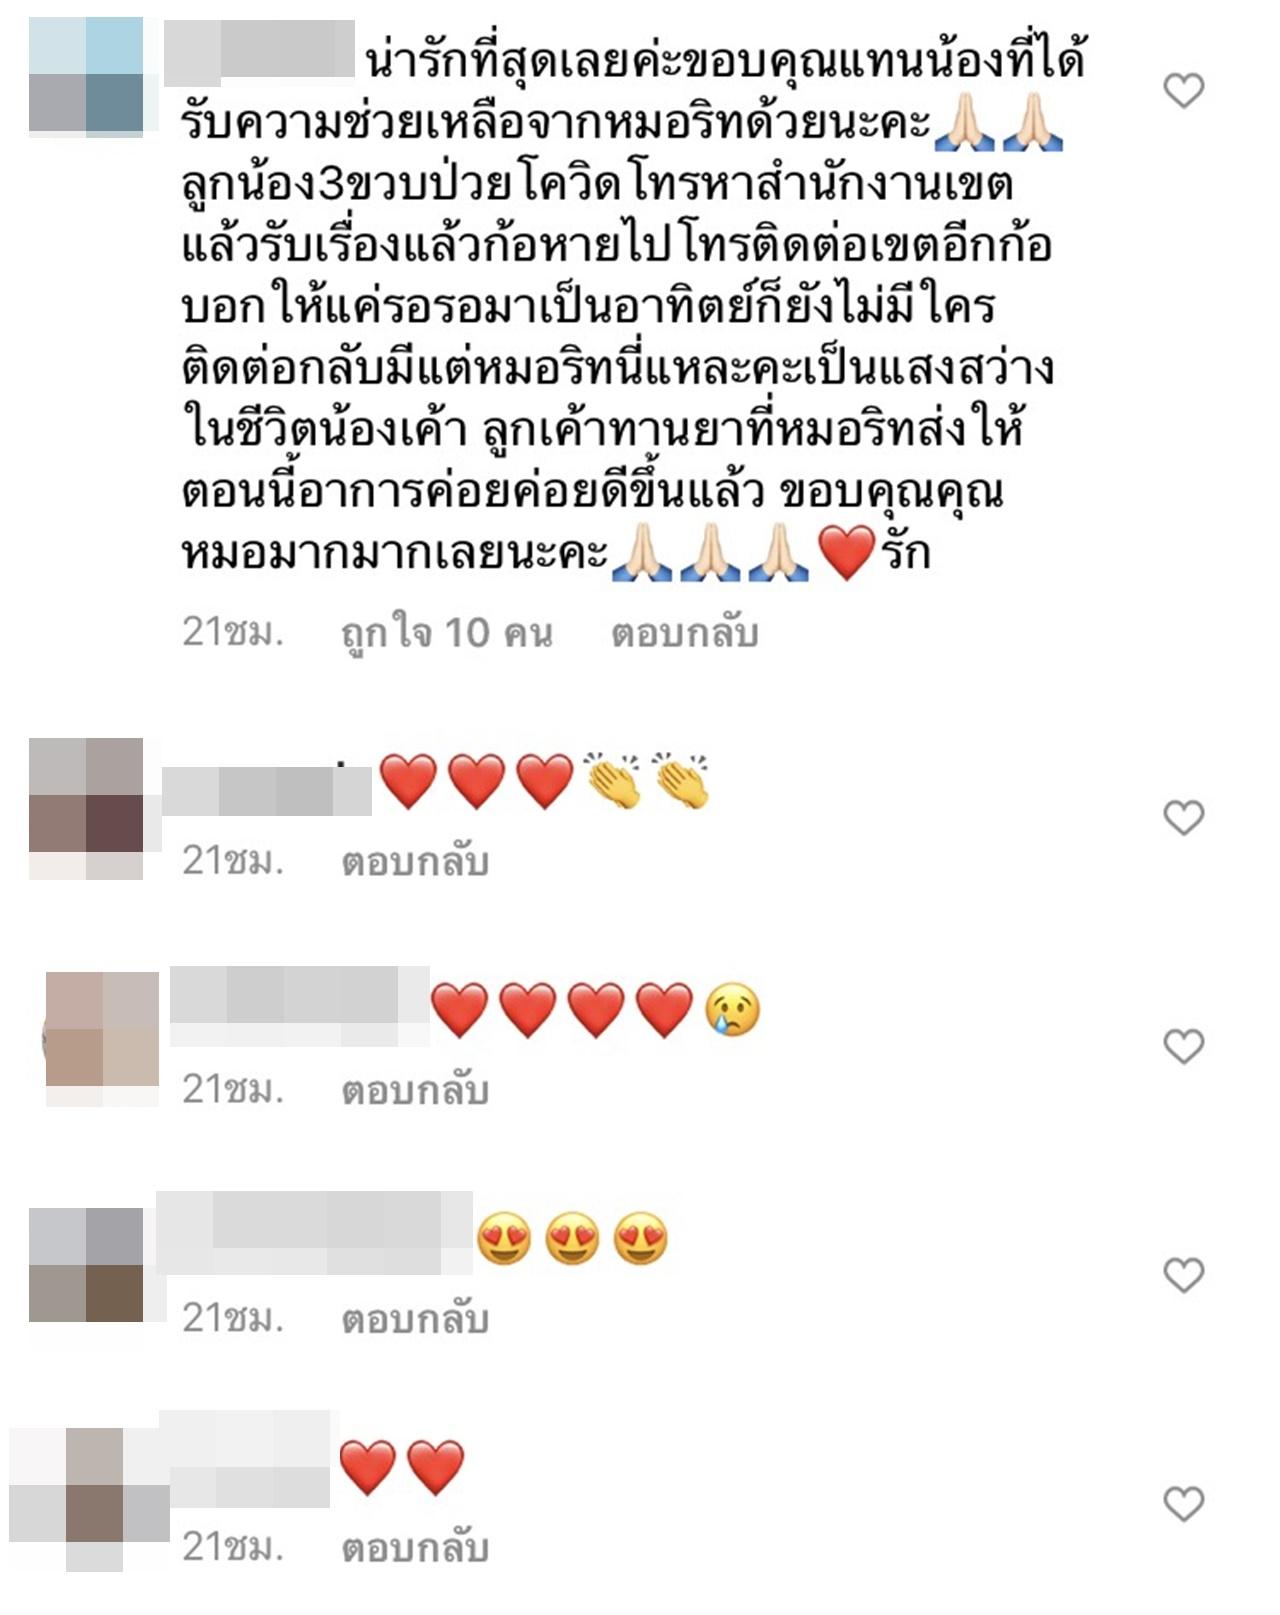
Task: Tap ตอบกลับ under the clapping hands comment
Action: pos(415,861)
